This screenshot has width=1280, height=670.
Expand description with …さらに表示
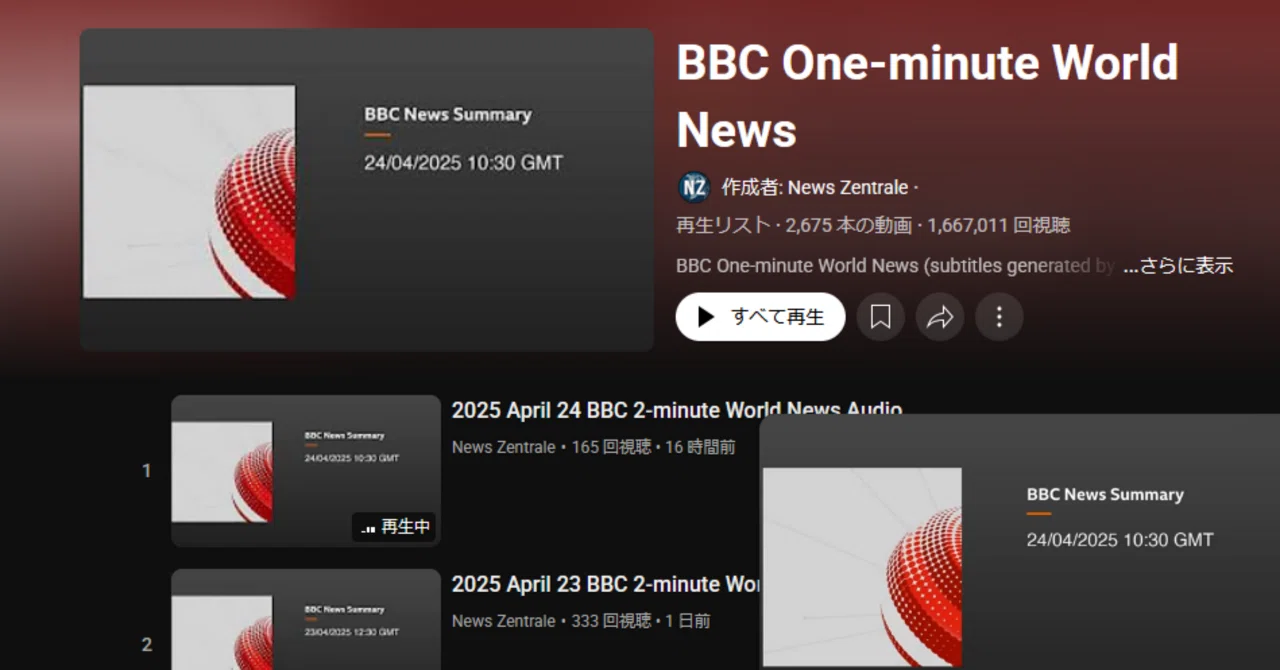coord(1178,266)
